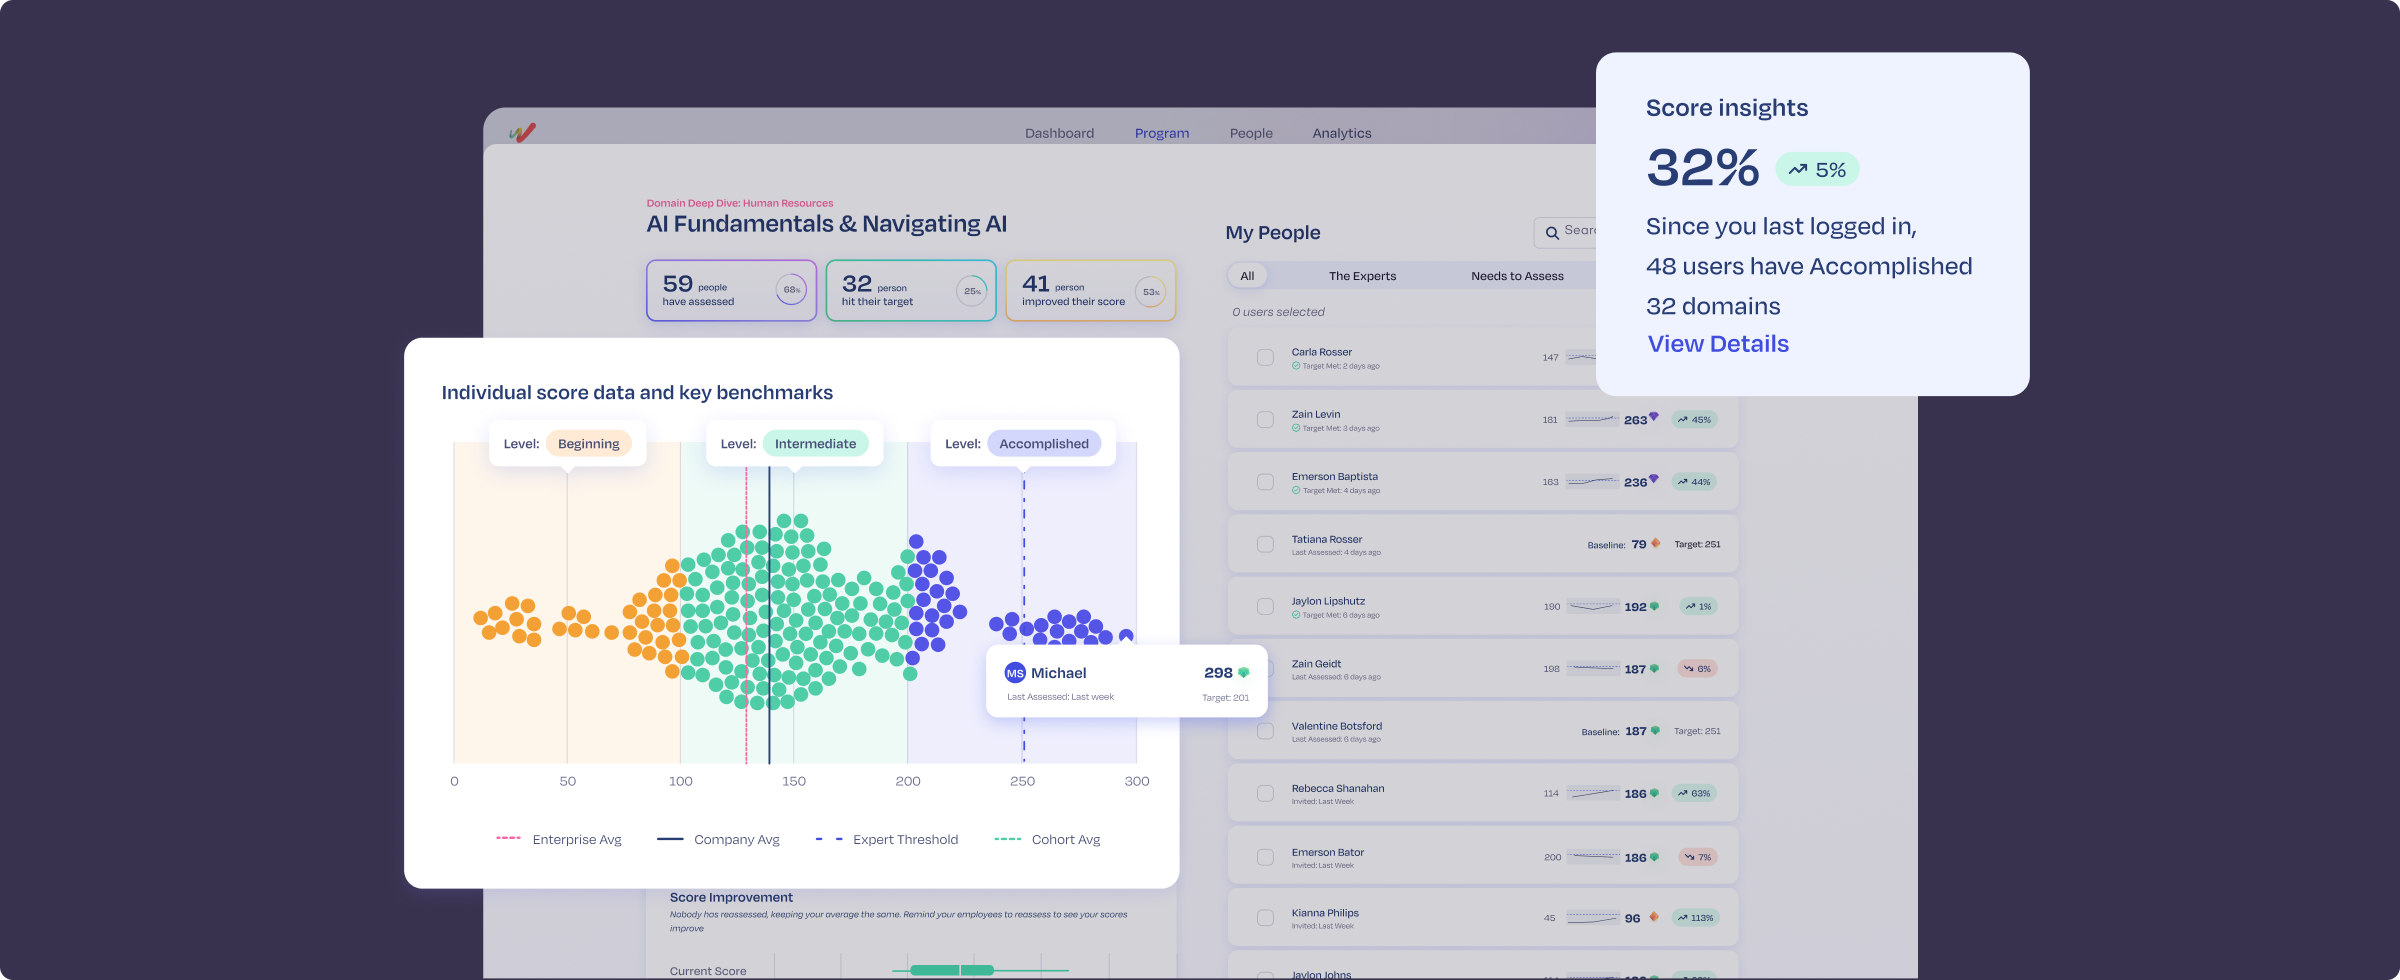This screenshot has height=980, width=2400.
Task: Open View Details in Score insights
Action: 1718,344
